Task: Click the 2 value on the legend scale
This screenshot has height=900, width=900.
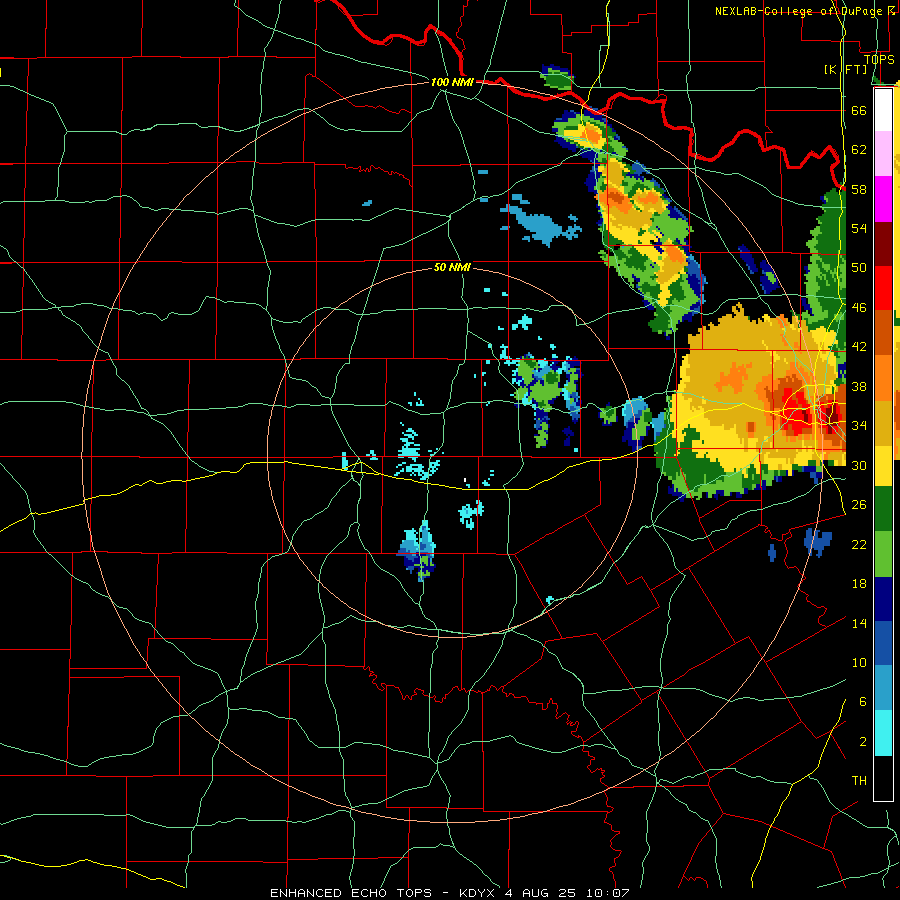Action: pos(863,742)
